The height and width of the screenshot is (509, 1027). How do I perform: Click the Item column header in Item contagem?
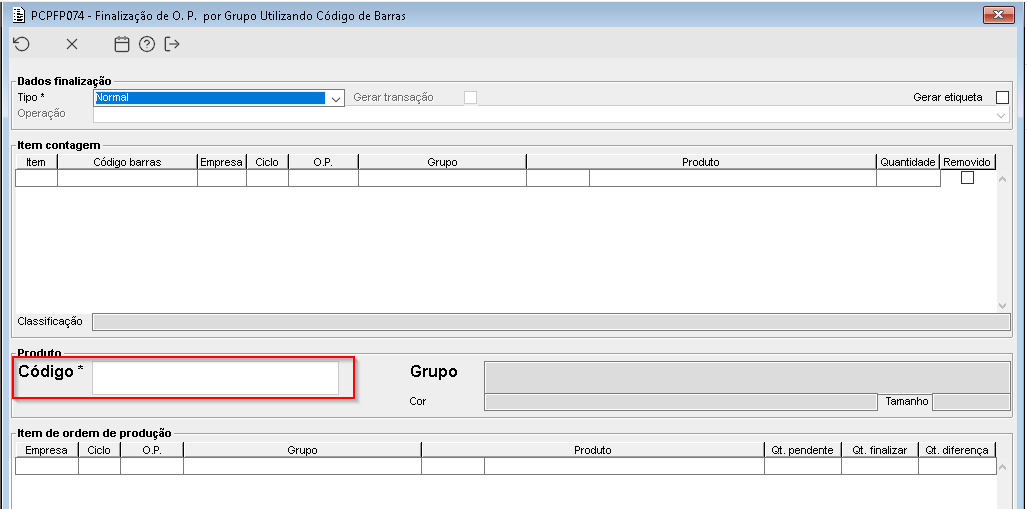click(x=37, y=162)
